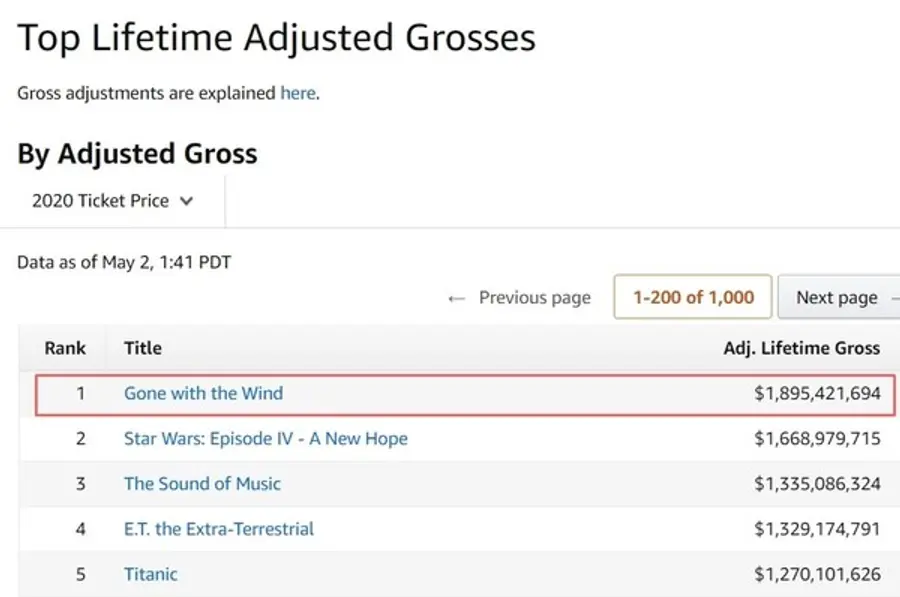Viewport: 900px width, 597px height.
Task: Expand the 2020 Ticket Price dropdown
Action: (x=112, y=201)
